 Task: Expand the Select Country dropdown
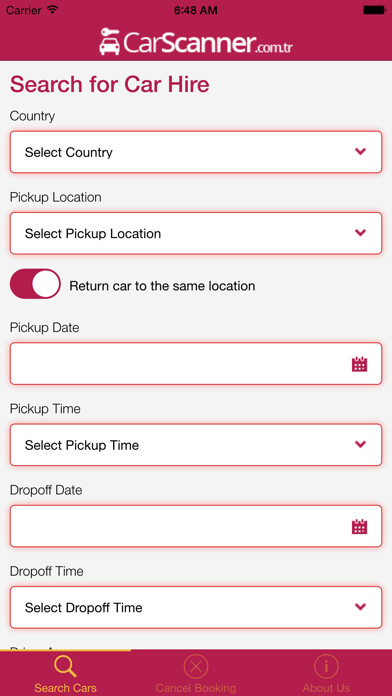[x=196, y=152]
